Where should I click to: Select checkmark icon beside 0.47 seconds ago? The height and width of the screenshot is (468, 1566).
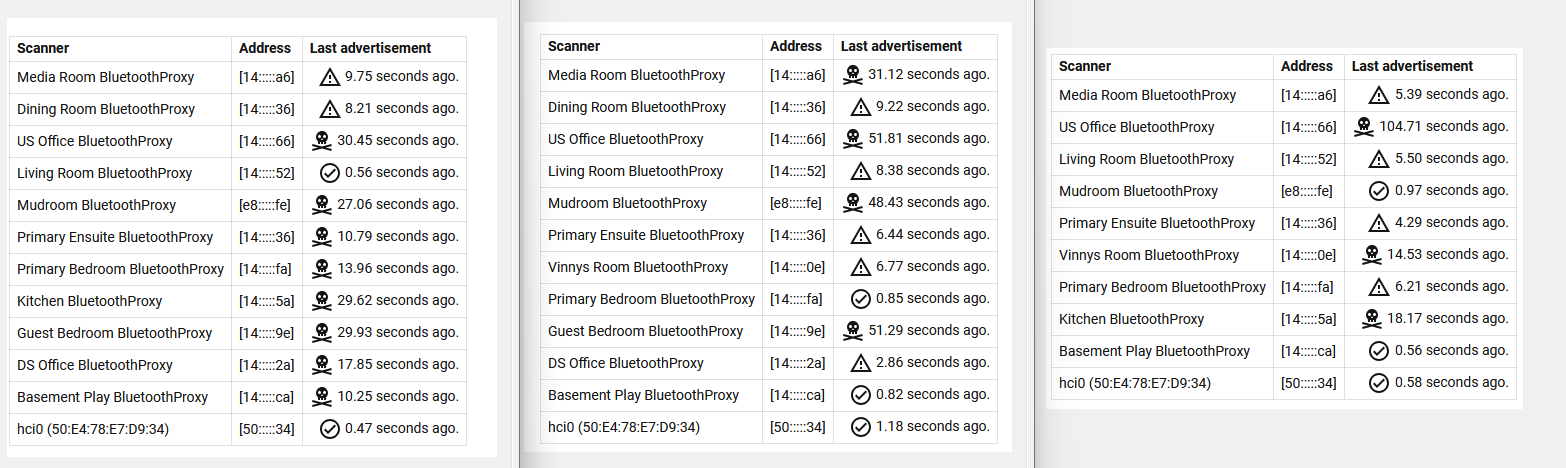point(330,429)
